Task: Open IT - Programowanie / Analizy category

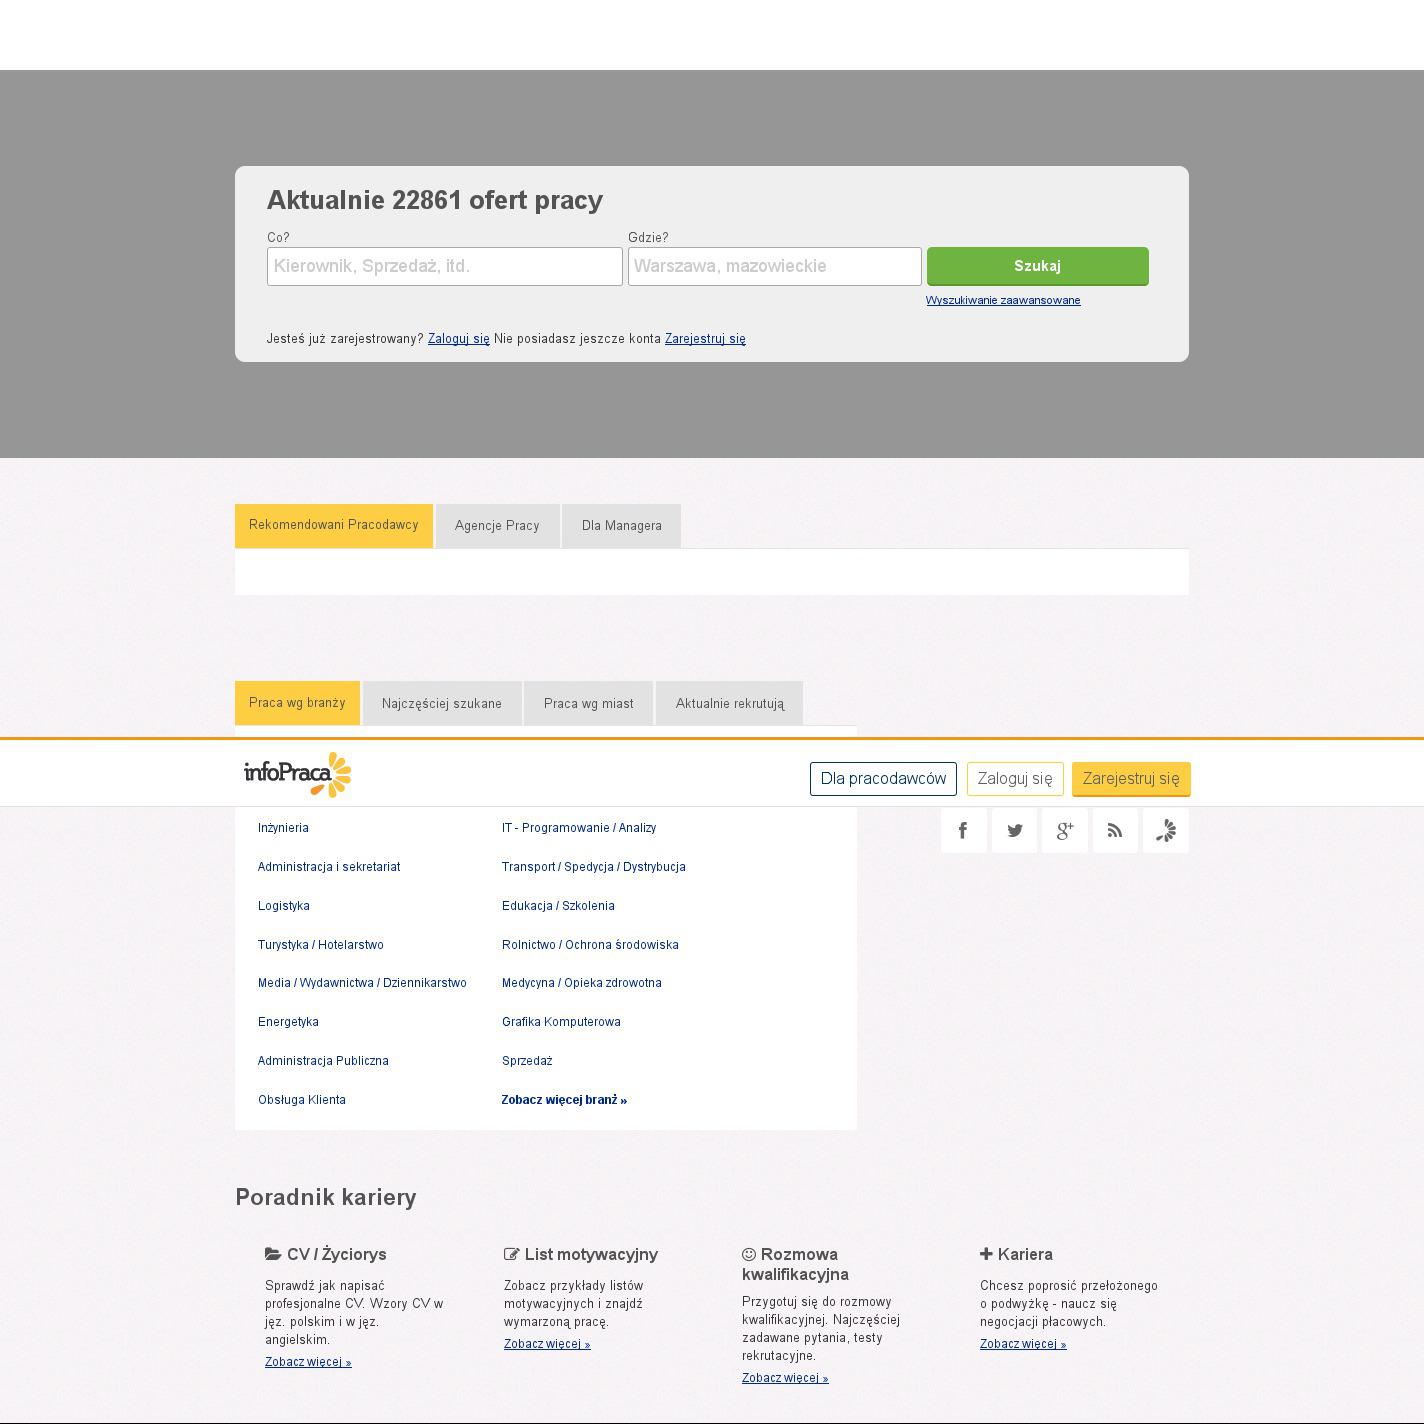Action: click(x=579, y=828)
